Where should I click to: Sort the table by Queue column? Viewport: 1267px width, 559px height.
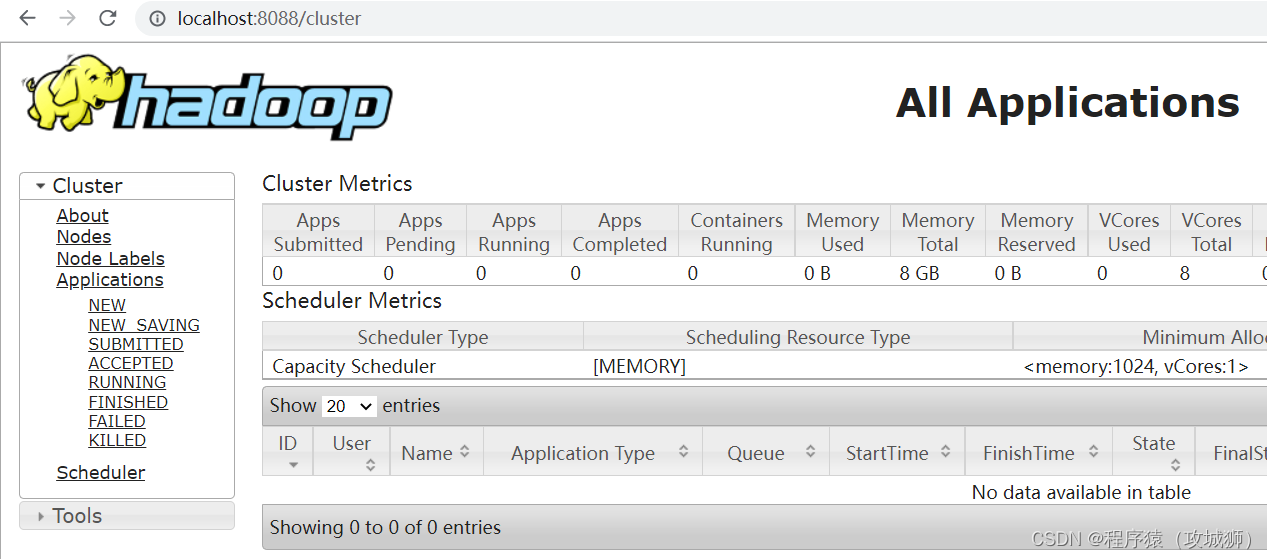(767, 452)
